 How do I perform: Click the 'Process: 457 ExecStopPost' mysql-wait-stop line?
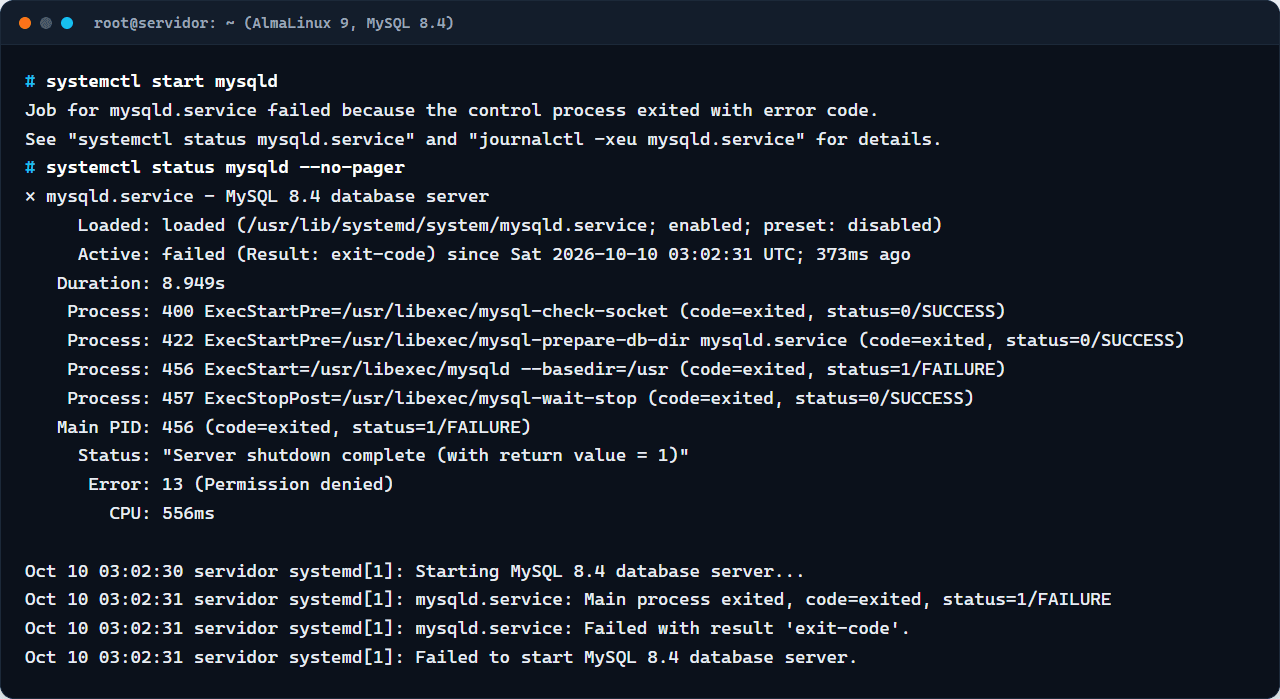pos(520,399)
